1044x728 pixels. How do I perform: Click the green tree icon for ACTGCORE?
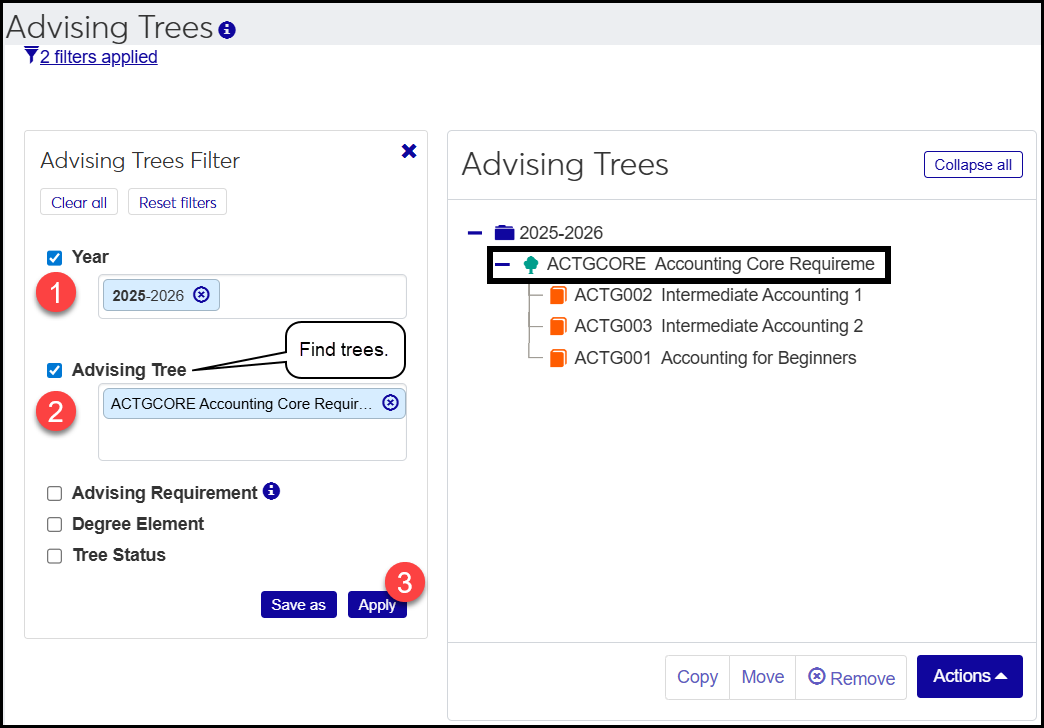tap(531, 264)
